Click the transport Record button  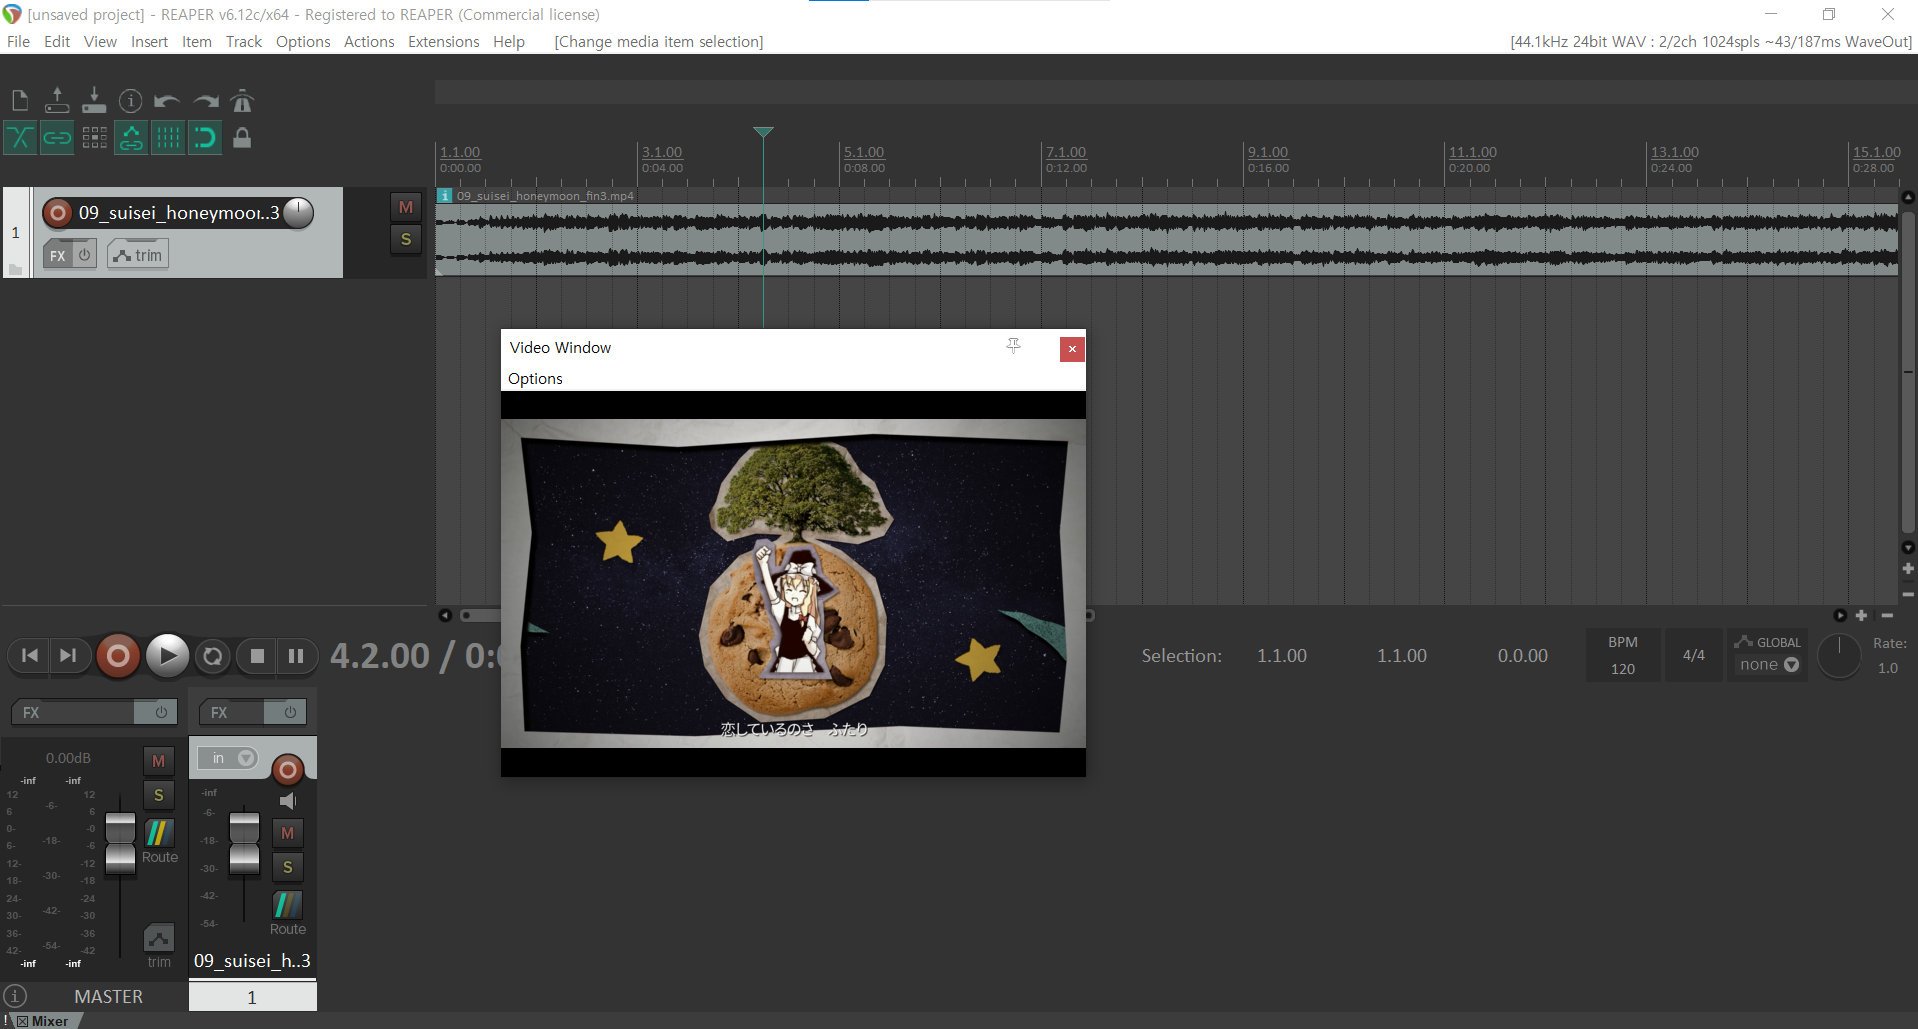pyautogui.click(x=118, y=656)
